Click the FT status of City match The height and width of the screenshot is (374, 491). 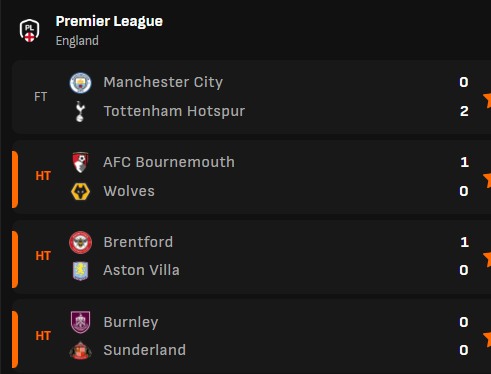coord(40,97)
